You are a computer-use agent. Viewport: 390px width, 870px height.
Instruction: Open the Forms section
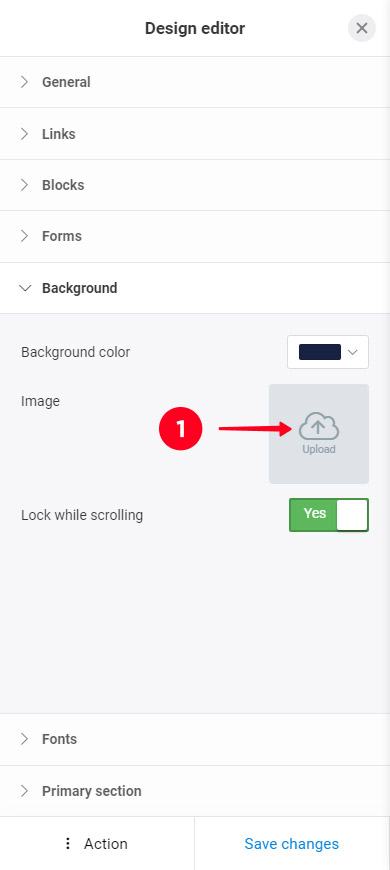pos(195,236)
